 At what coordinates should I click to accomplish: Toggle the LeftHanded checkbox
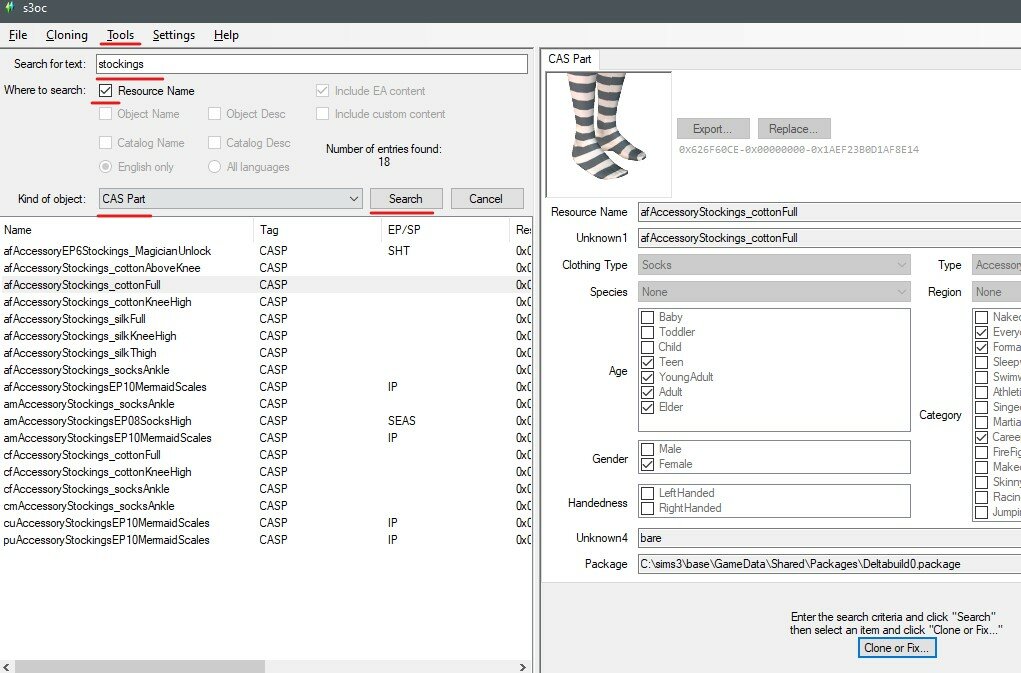click(648, 493)
